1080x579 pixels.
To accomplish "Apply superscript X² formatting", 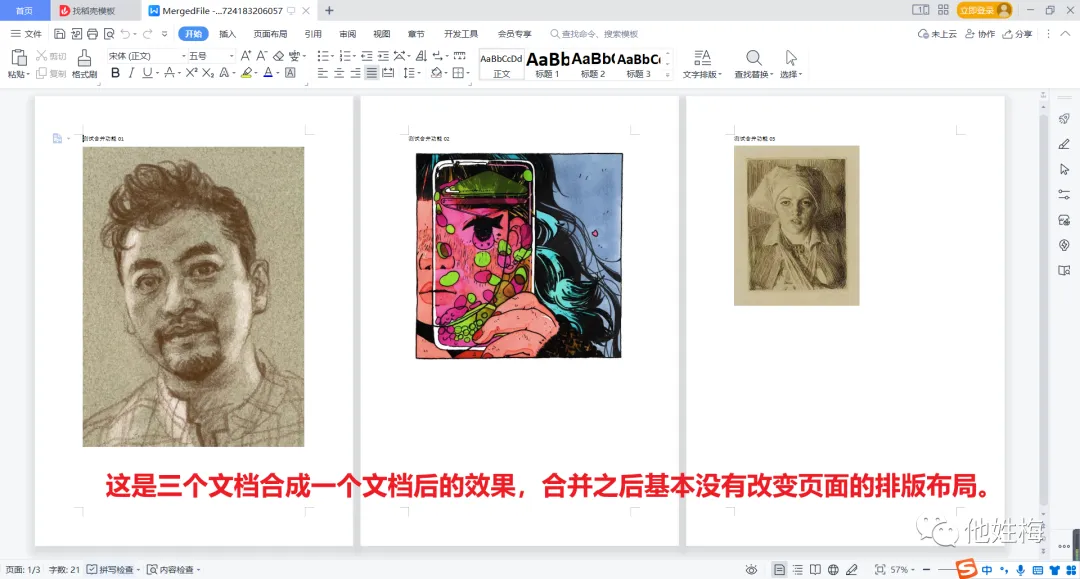I will pos(191,73).
